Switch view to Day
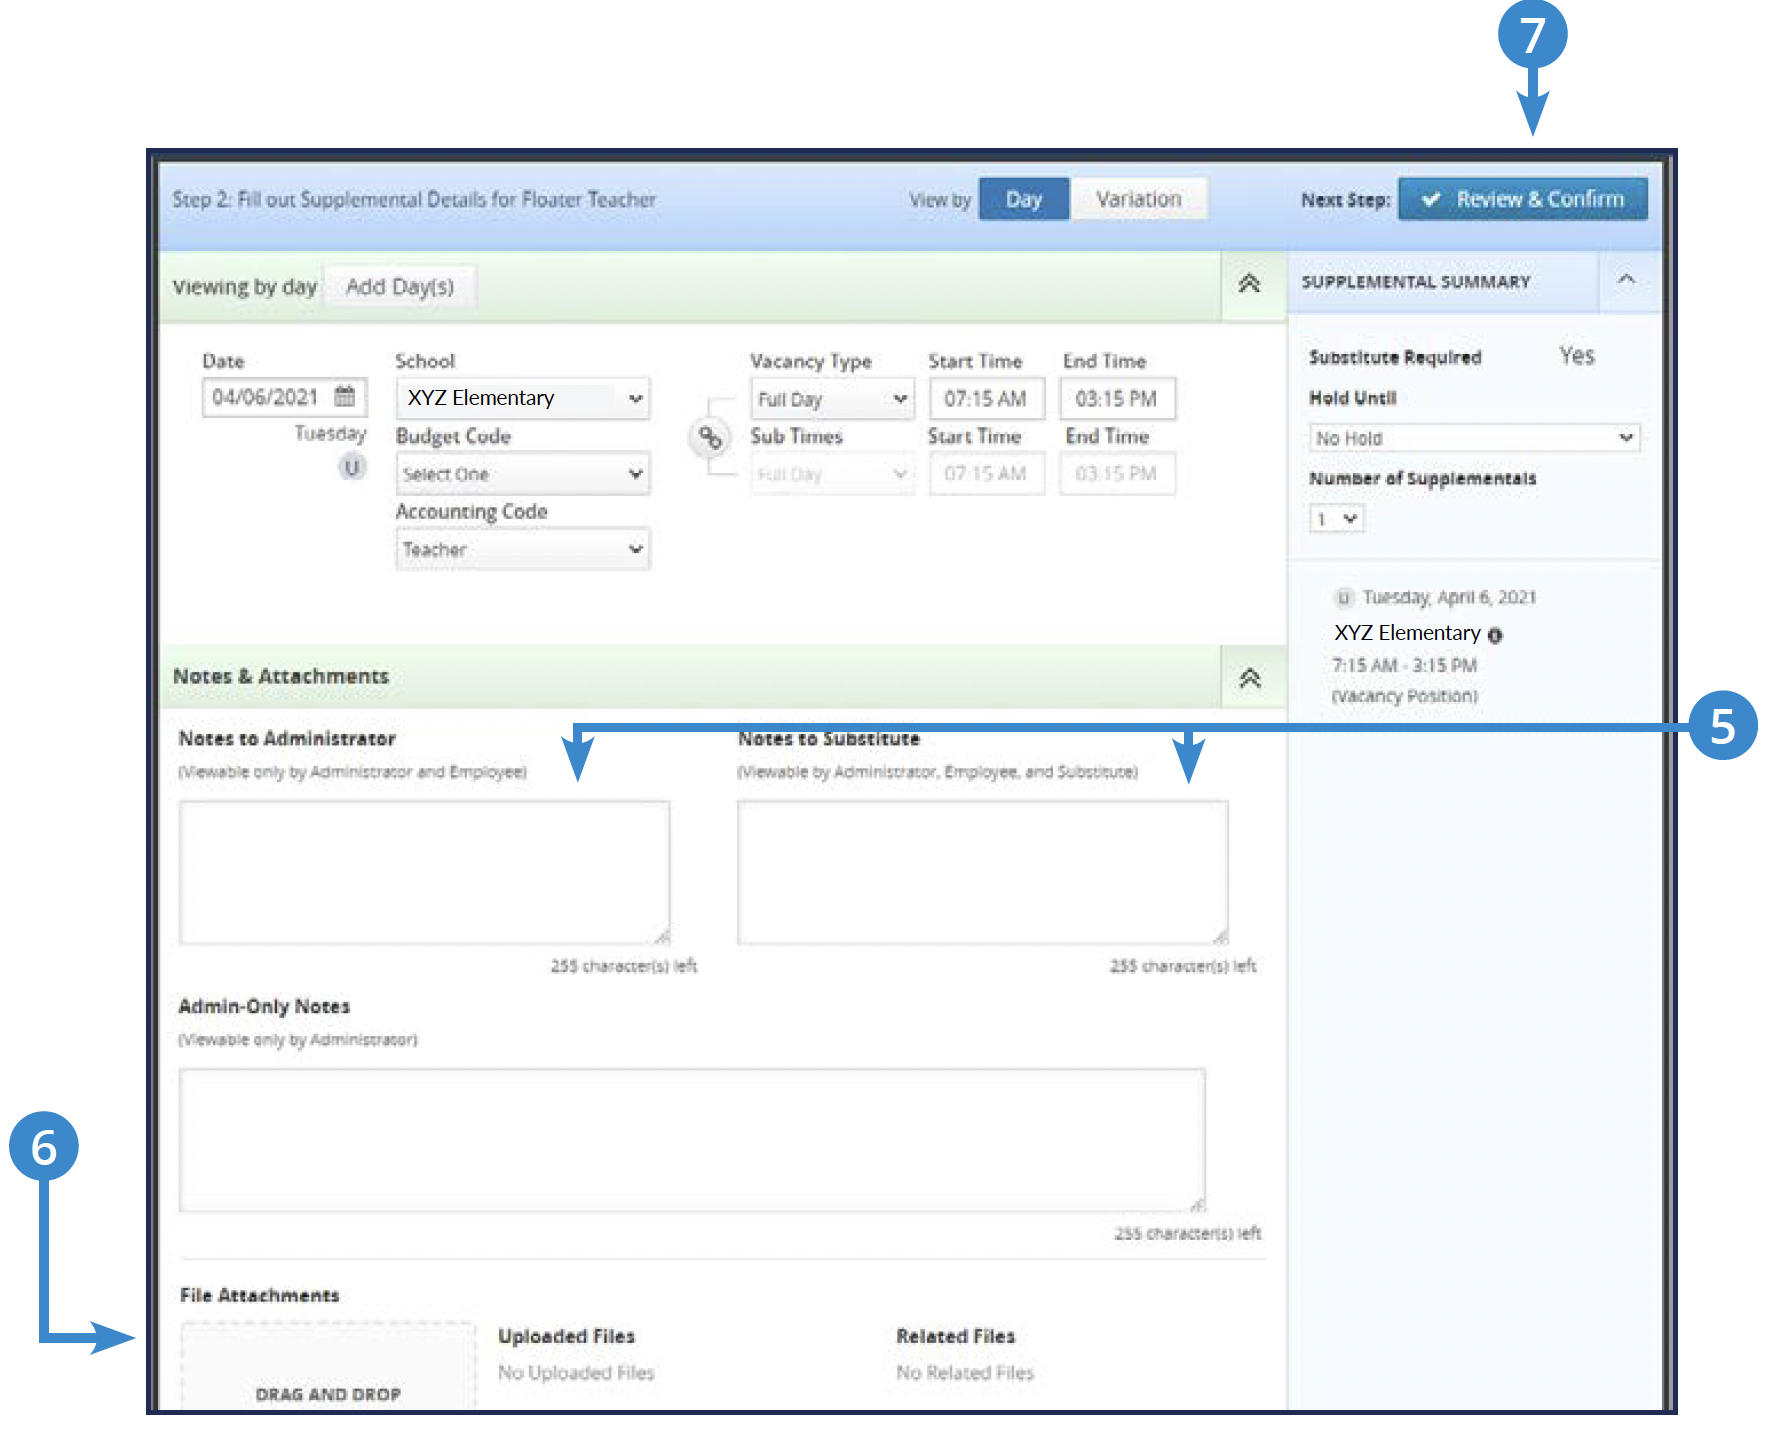This screenshot has height=1444, width=1792. 1024,199
